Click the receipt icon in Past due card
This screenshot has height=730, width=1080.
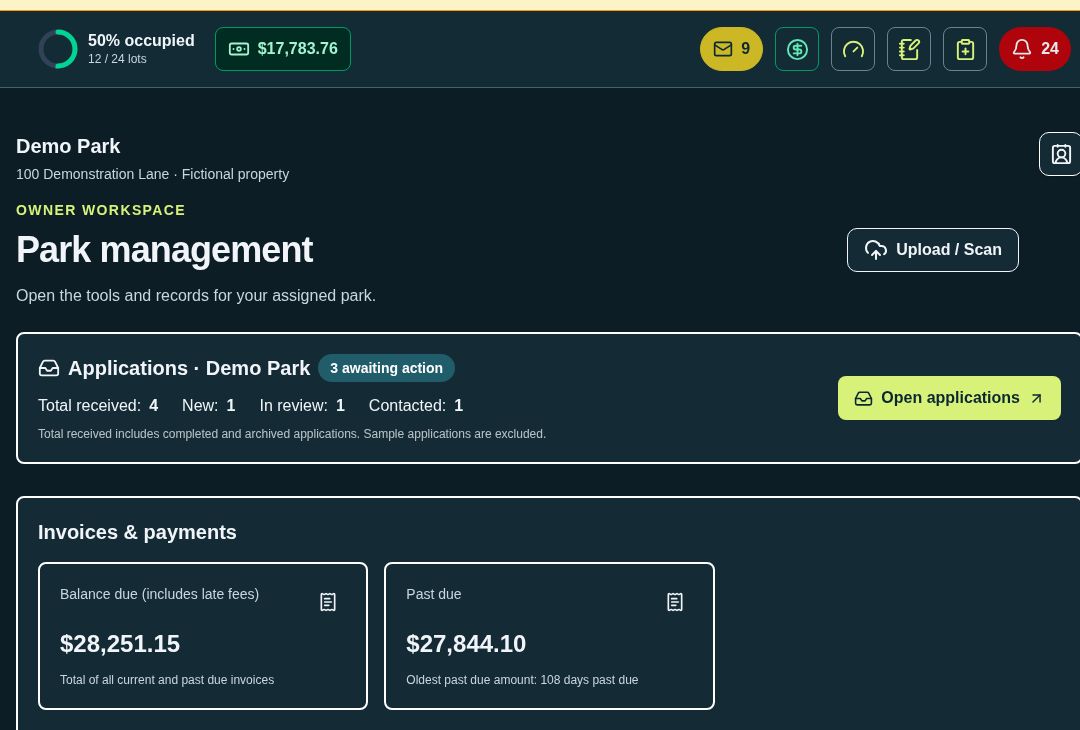click(x=675, y=602)
